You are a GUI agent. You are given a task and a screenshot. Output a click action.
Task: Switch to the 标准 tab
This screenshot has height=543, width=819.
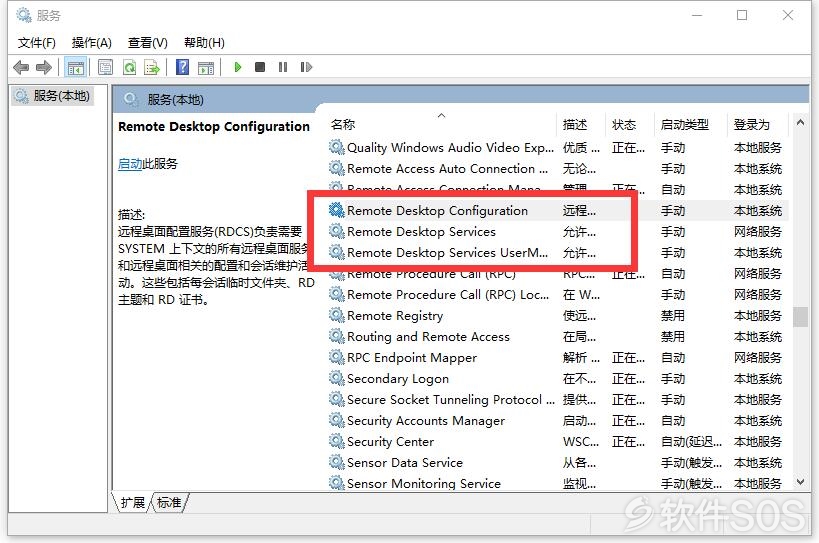click(x=169, y=502)
